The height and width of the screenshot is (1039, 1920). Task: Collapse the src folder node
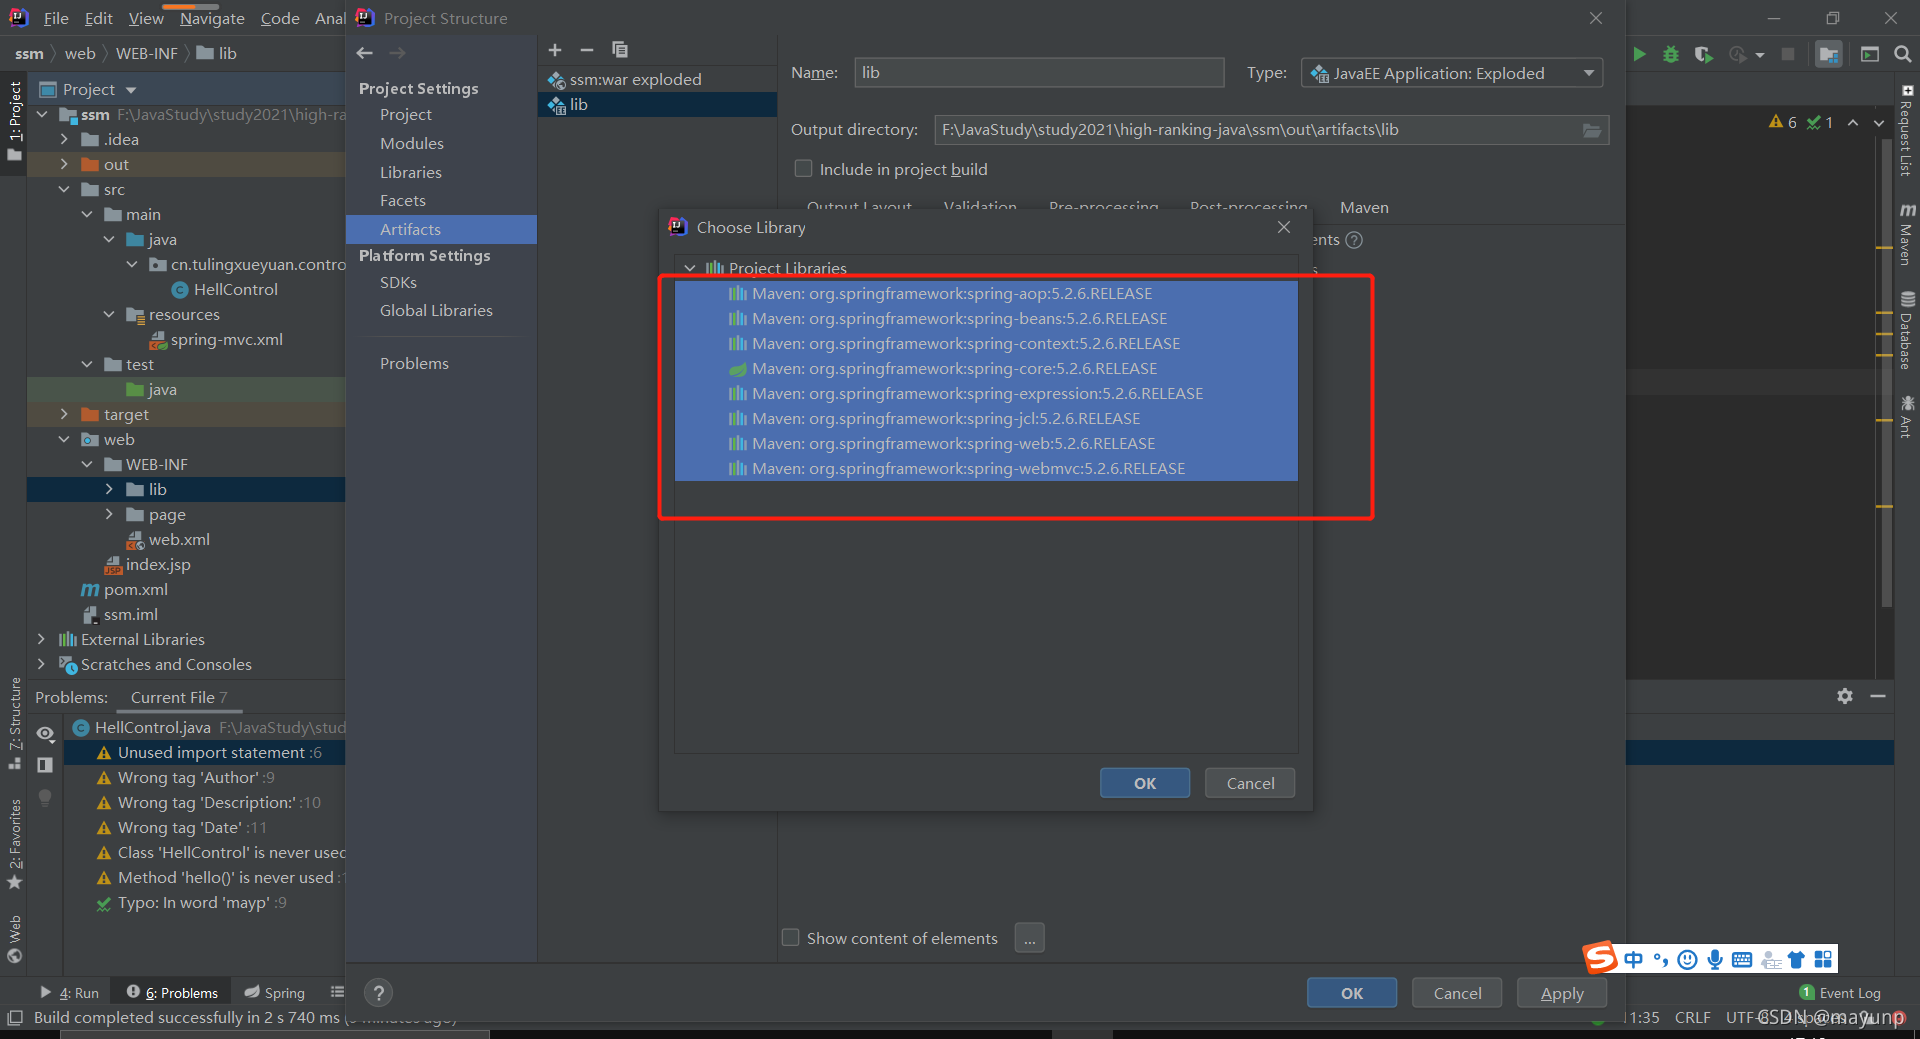click(64, 189)
